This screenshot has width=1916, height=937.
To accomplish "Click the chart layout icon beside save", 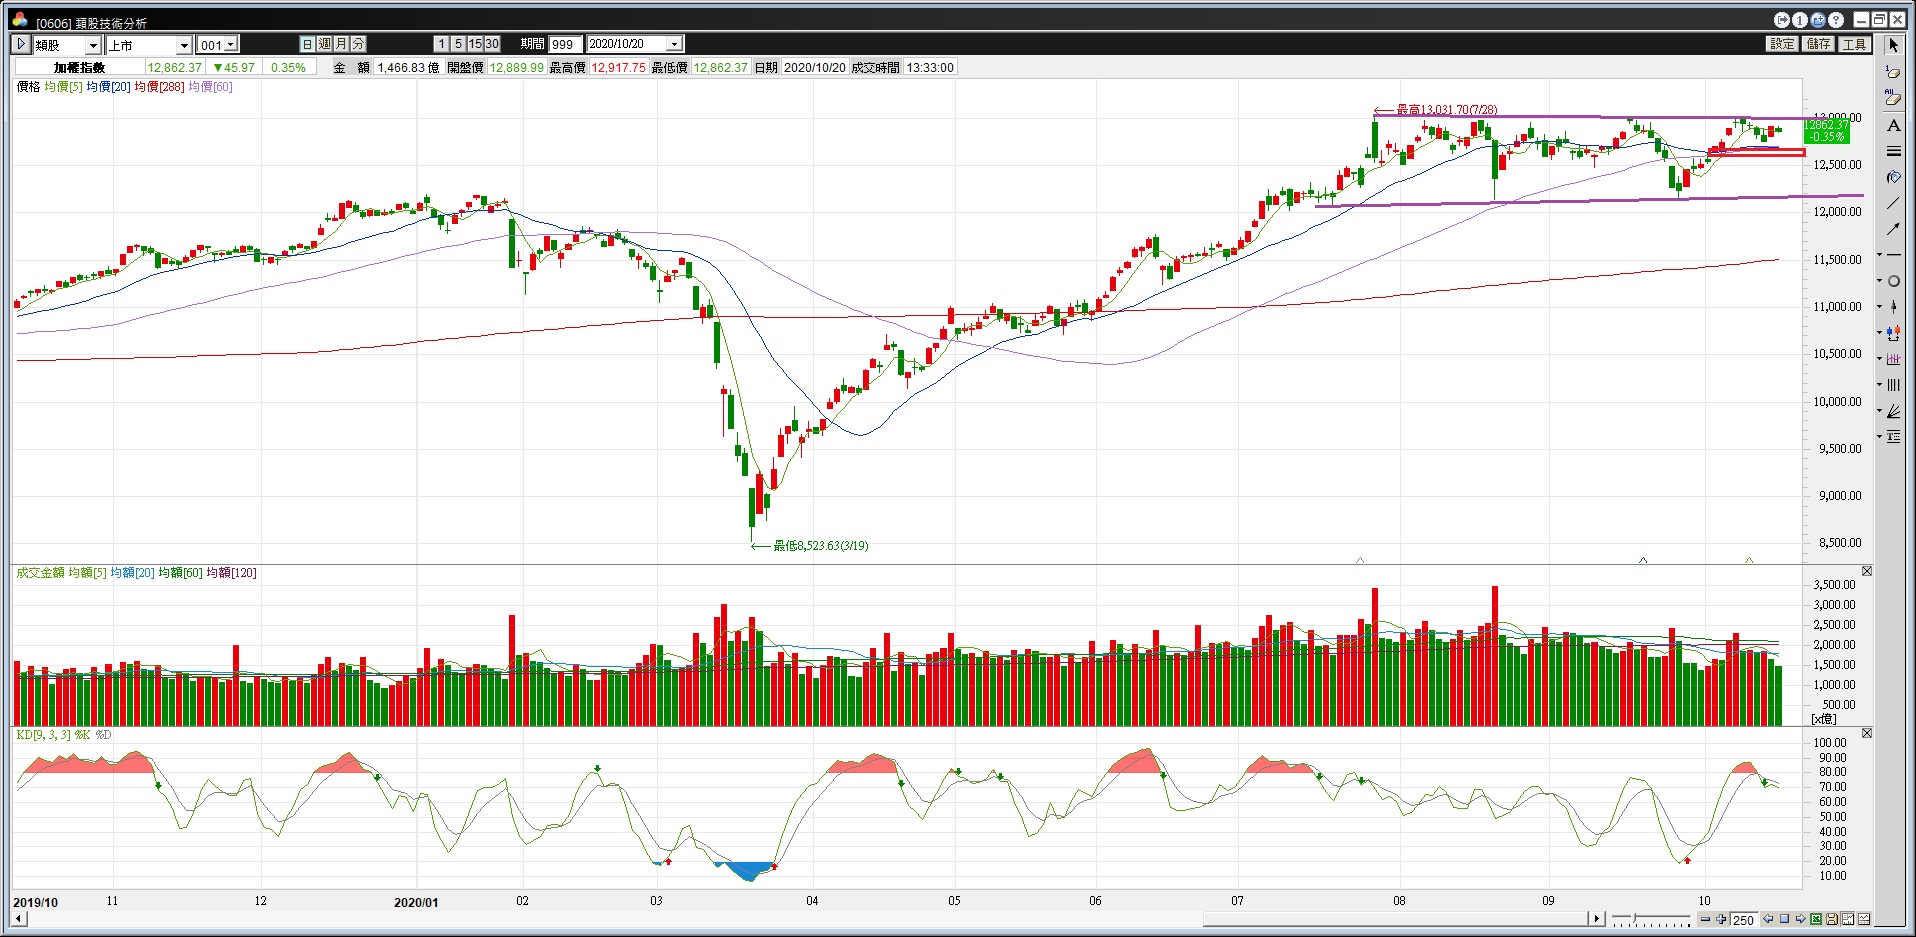I will point(1848,919).
